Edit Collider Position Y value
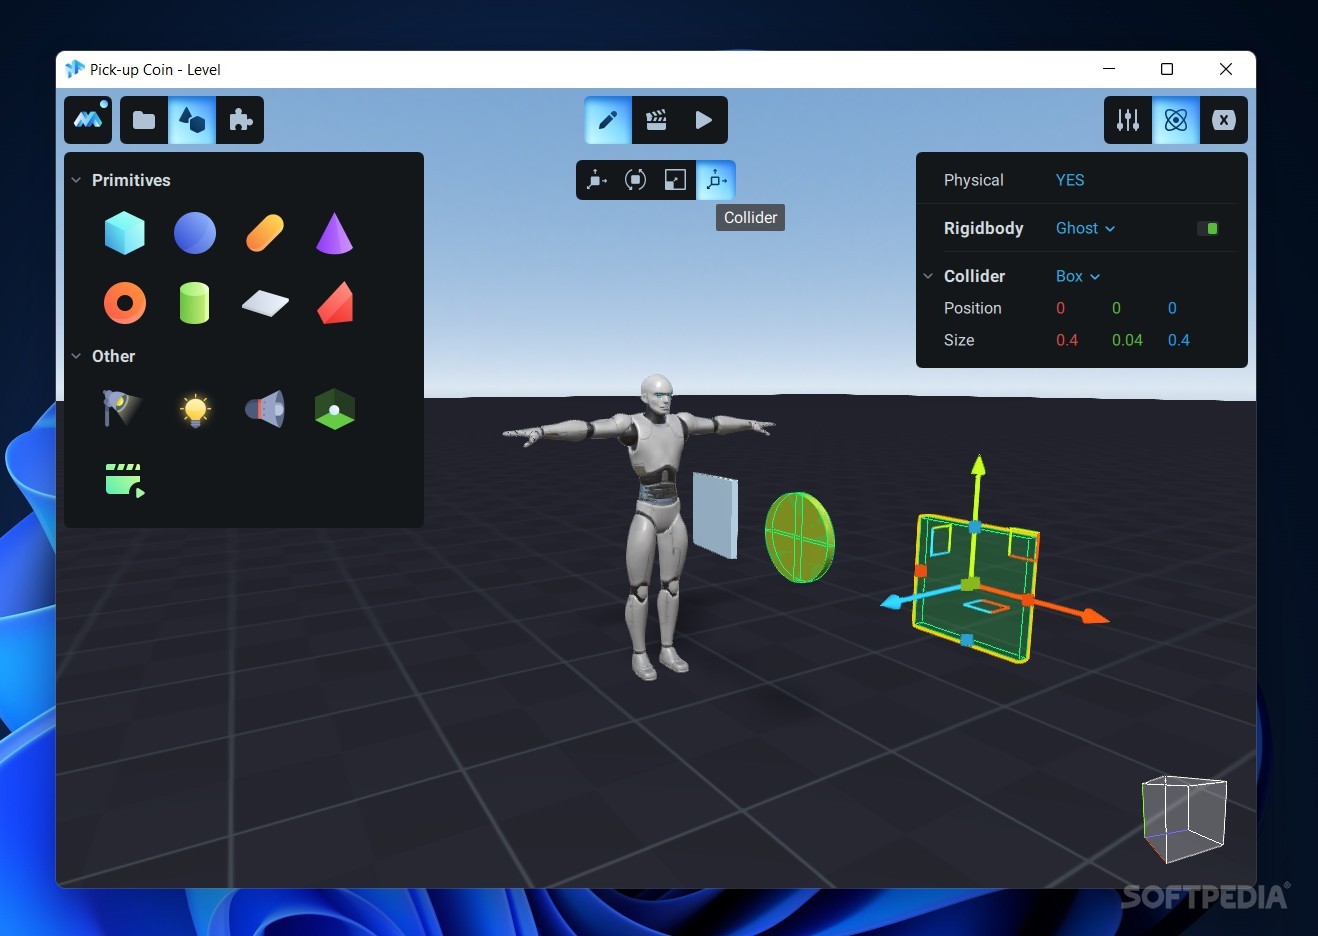The image size is (1318, 936). (x=1117, y=308)
